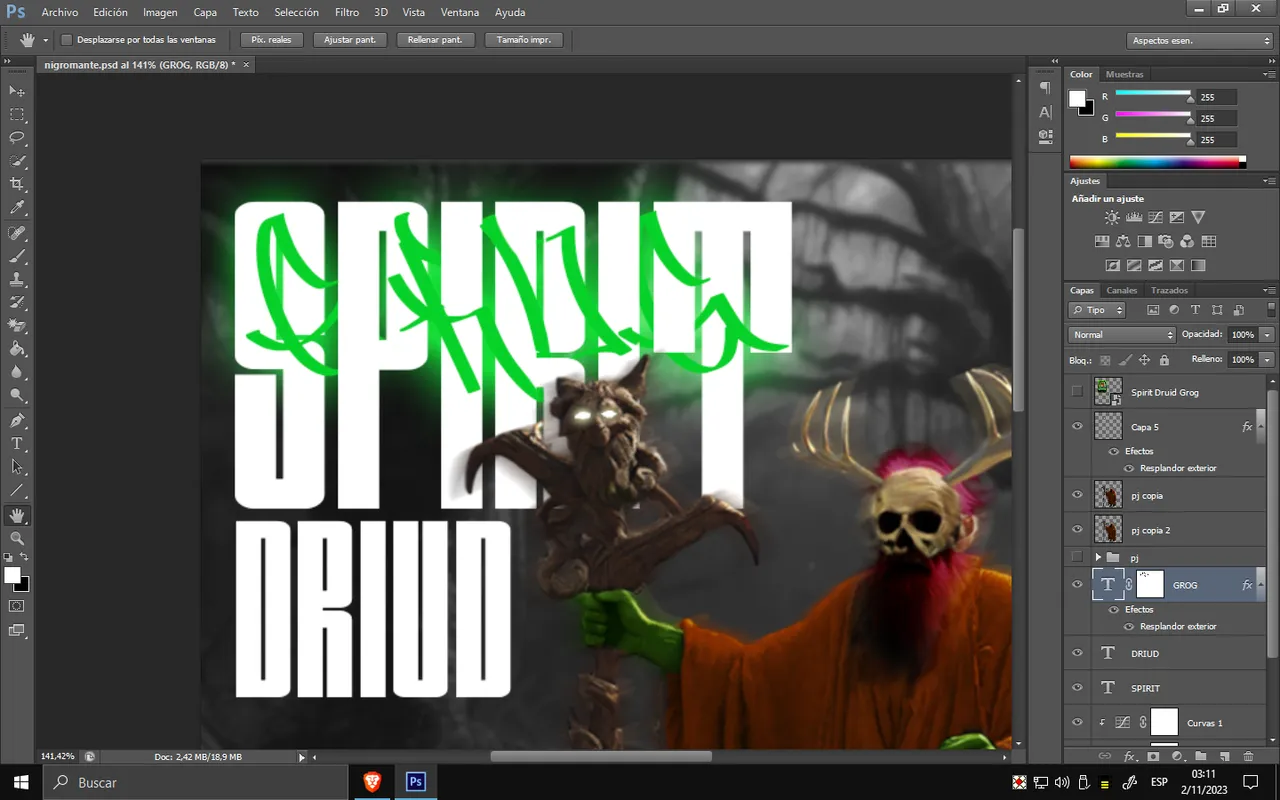Open the Archivo menu
The image size is (1280, 800).
(60, 12)
